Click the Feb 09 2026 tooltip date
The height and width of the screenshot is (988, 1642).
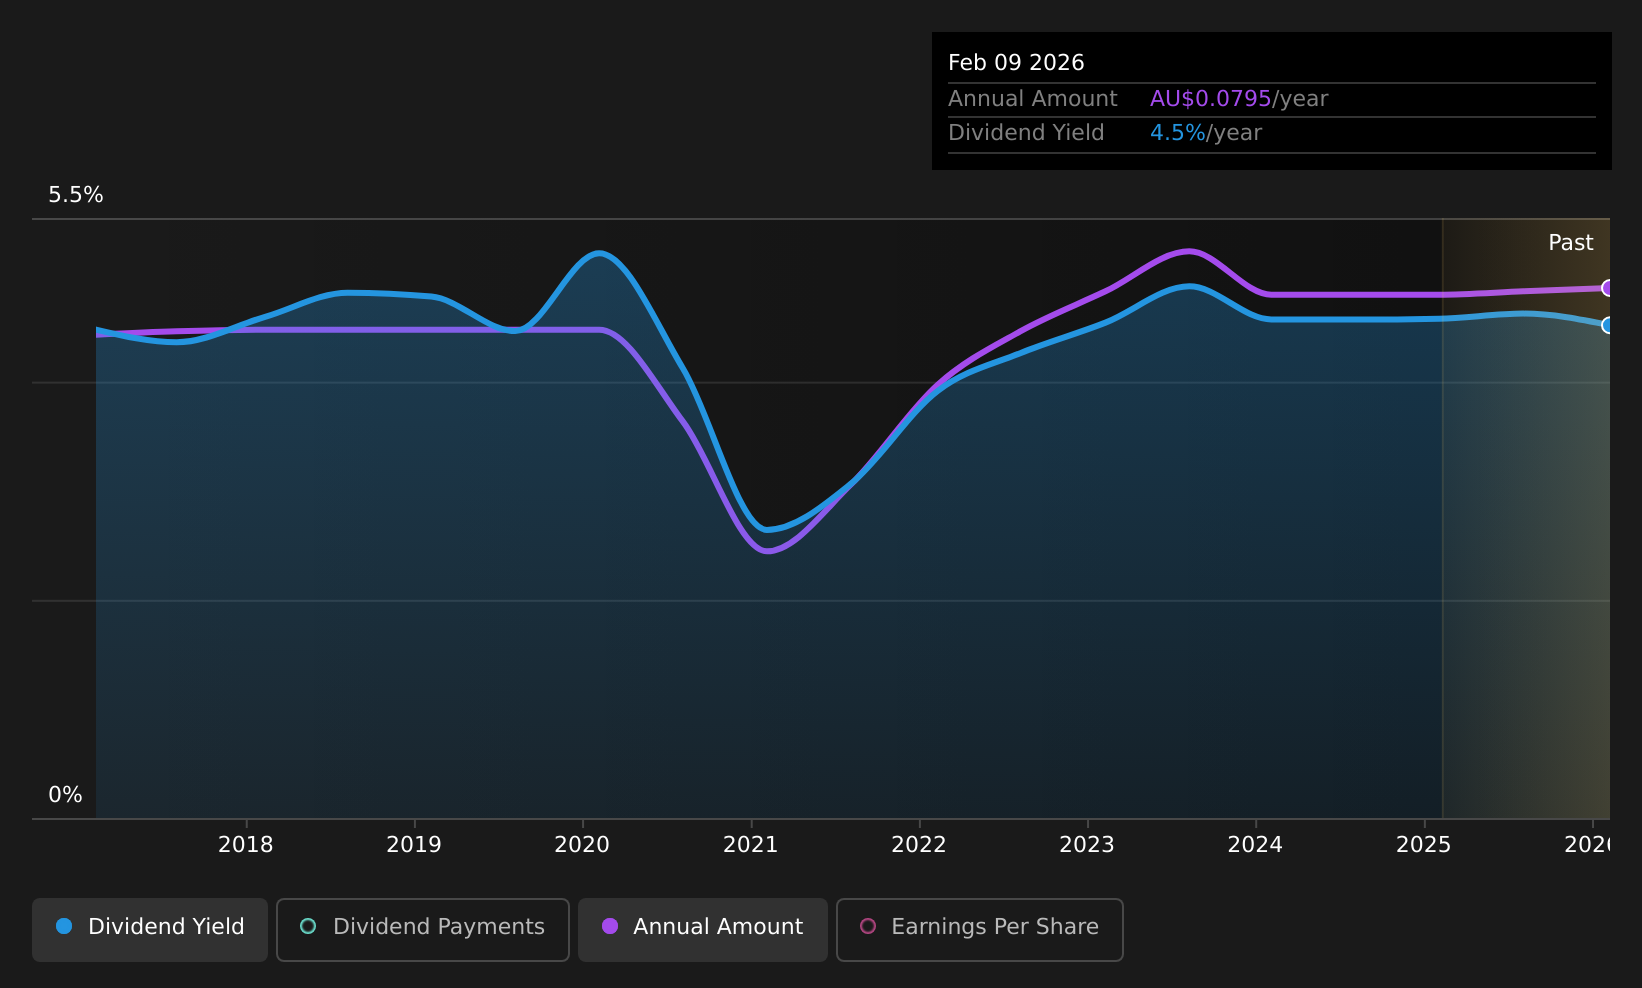pos(1016,63)
